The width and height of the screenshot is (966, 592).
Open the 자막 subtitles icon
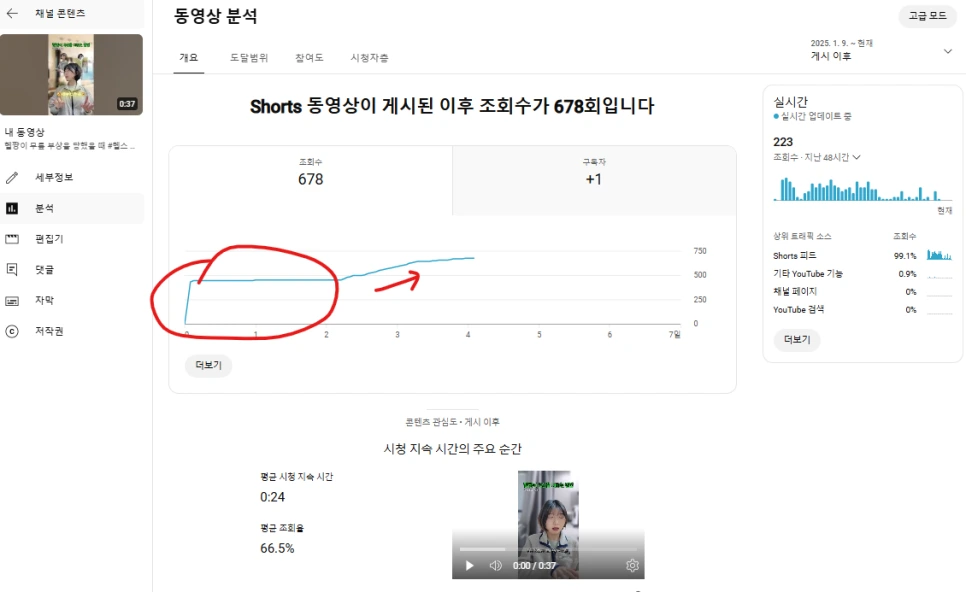tap(12, 301)
